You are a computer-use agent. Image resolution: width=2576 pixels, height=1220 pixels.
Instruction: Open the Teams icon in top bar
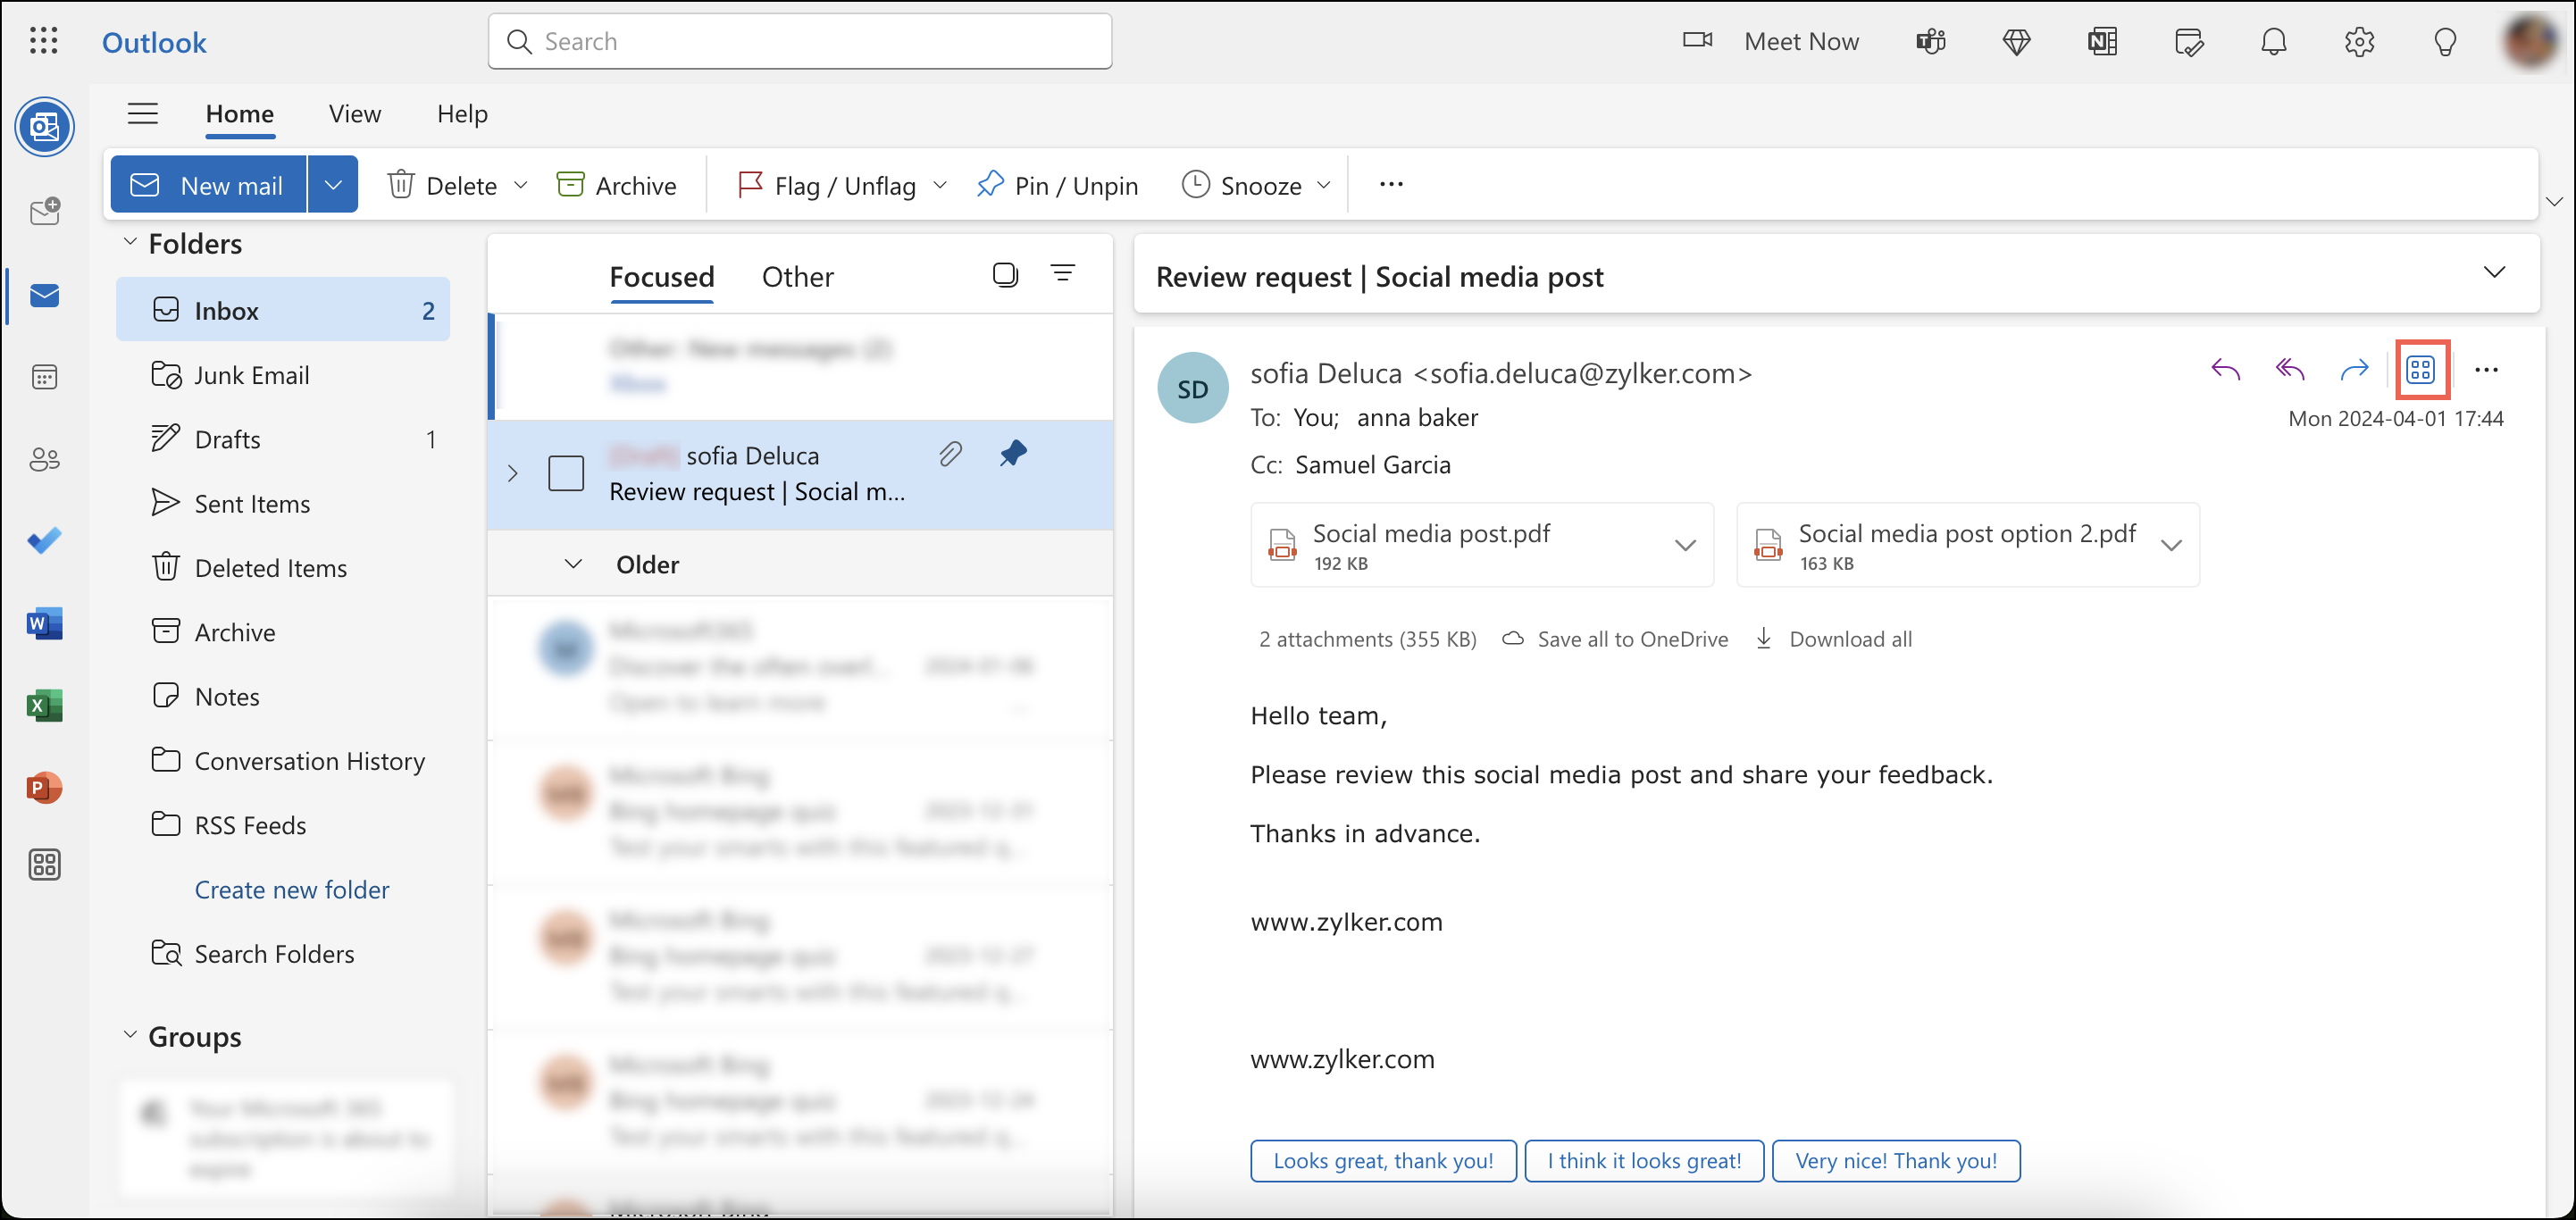tap(1930, 42)
